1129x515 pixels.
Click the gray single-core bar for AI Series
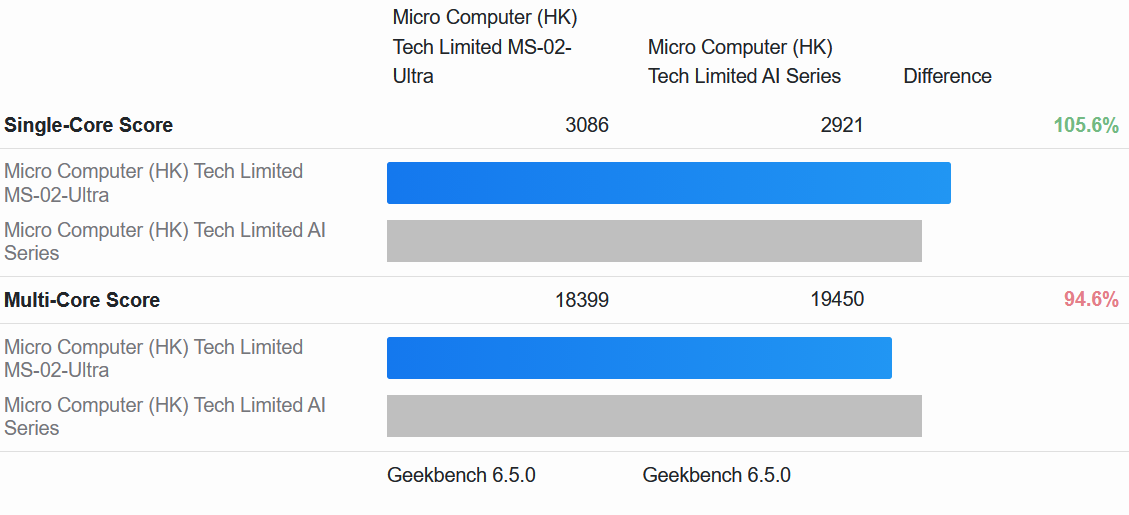(x=654, y=241)
